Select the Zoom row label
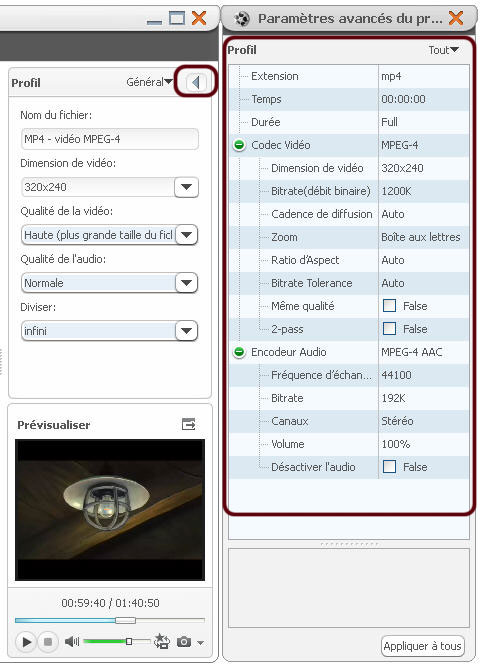Image resolution: width=481 pixels, height=667 pixels. pos(285,237)
